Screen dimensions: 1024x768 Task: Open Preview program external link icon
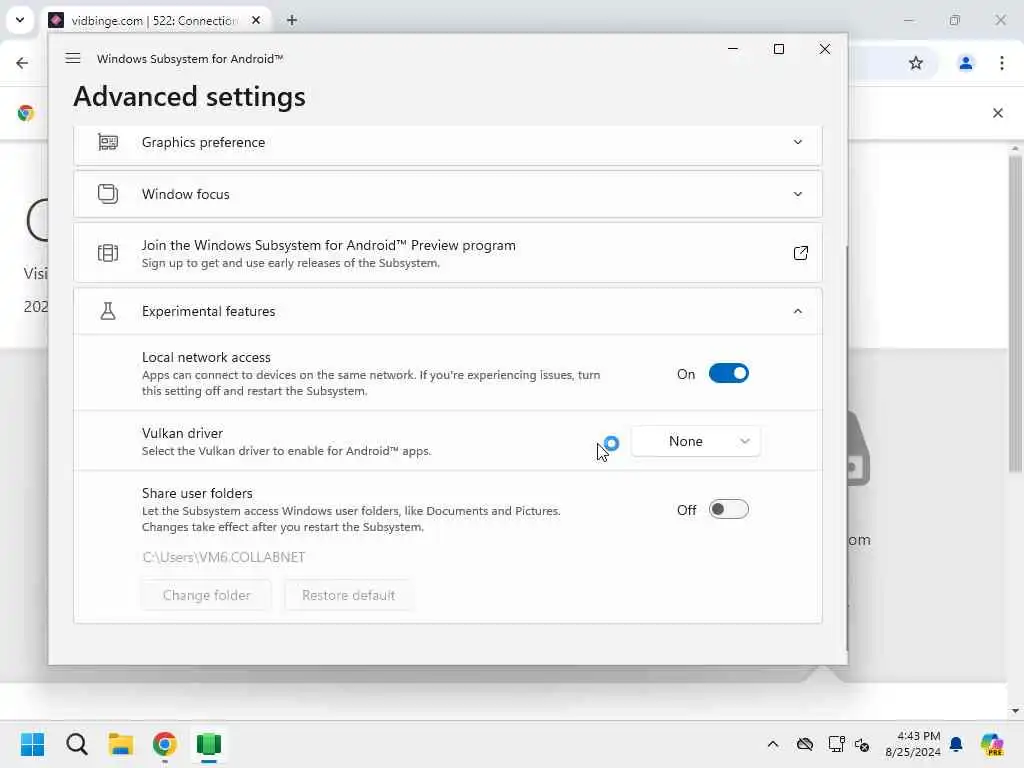800,253
